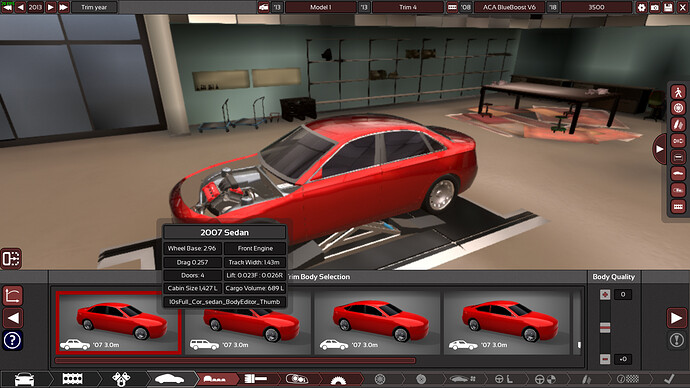Open the gear drivetrain step
Screen dimensions: 690x388
(x=338, y=380)
